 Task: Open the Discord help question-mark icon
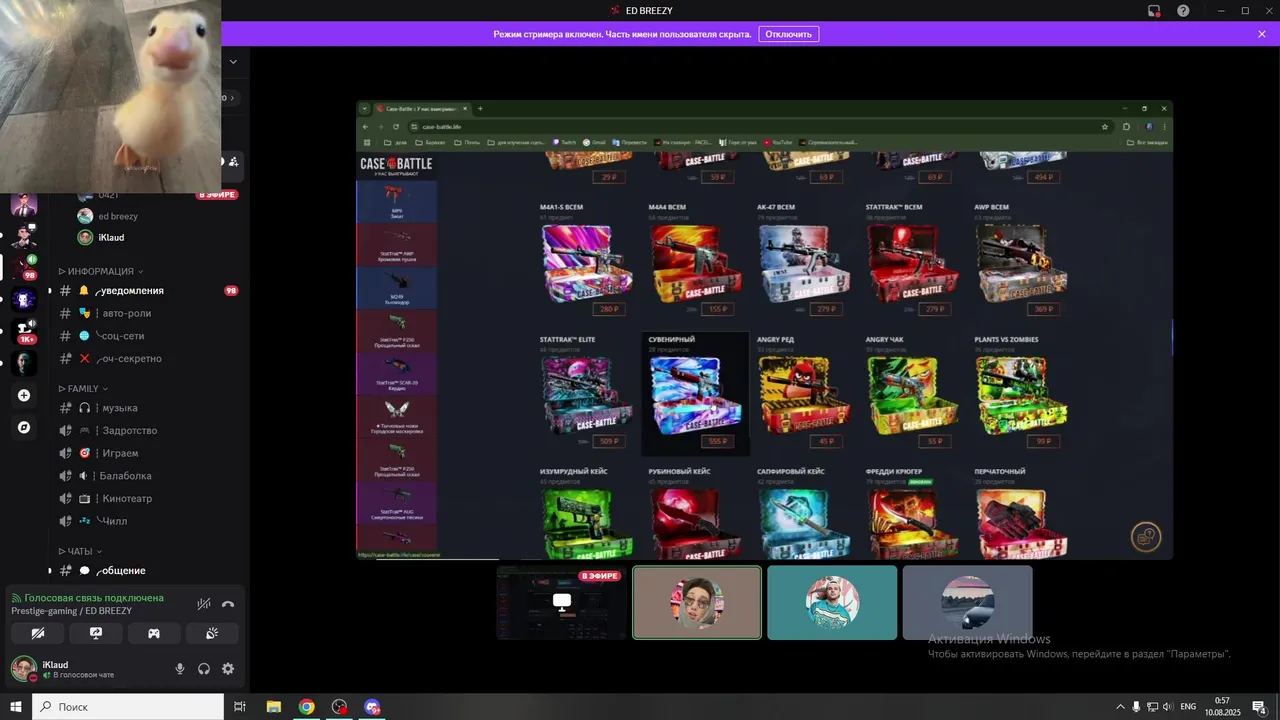point(1183,11)
